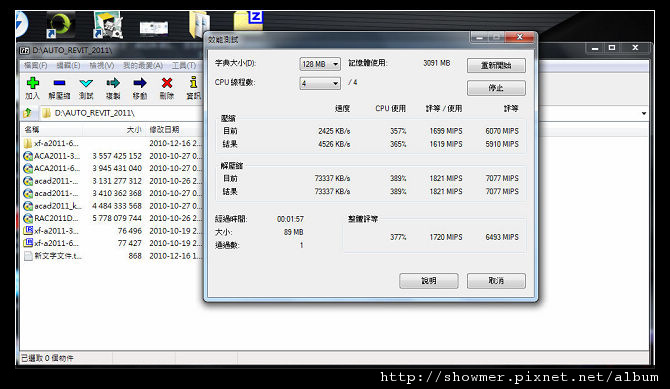Open the dictionary size 128 MB dropdown
Screen dimensions: 670x389
[320, 64]
